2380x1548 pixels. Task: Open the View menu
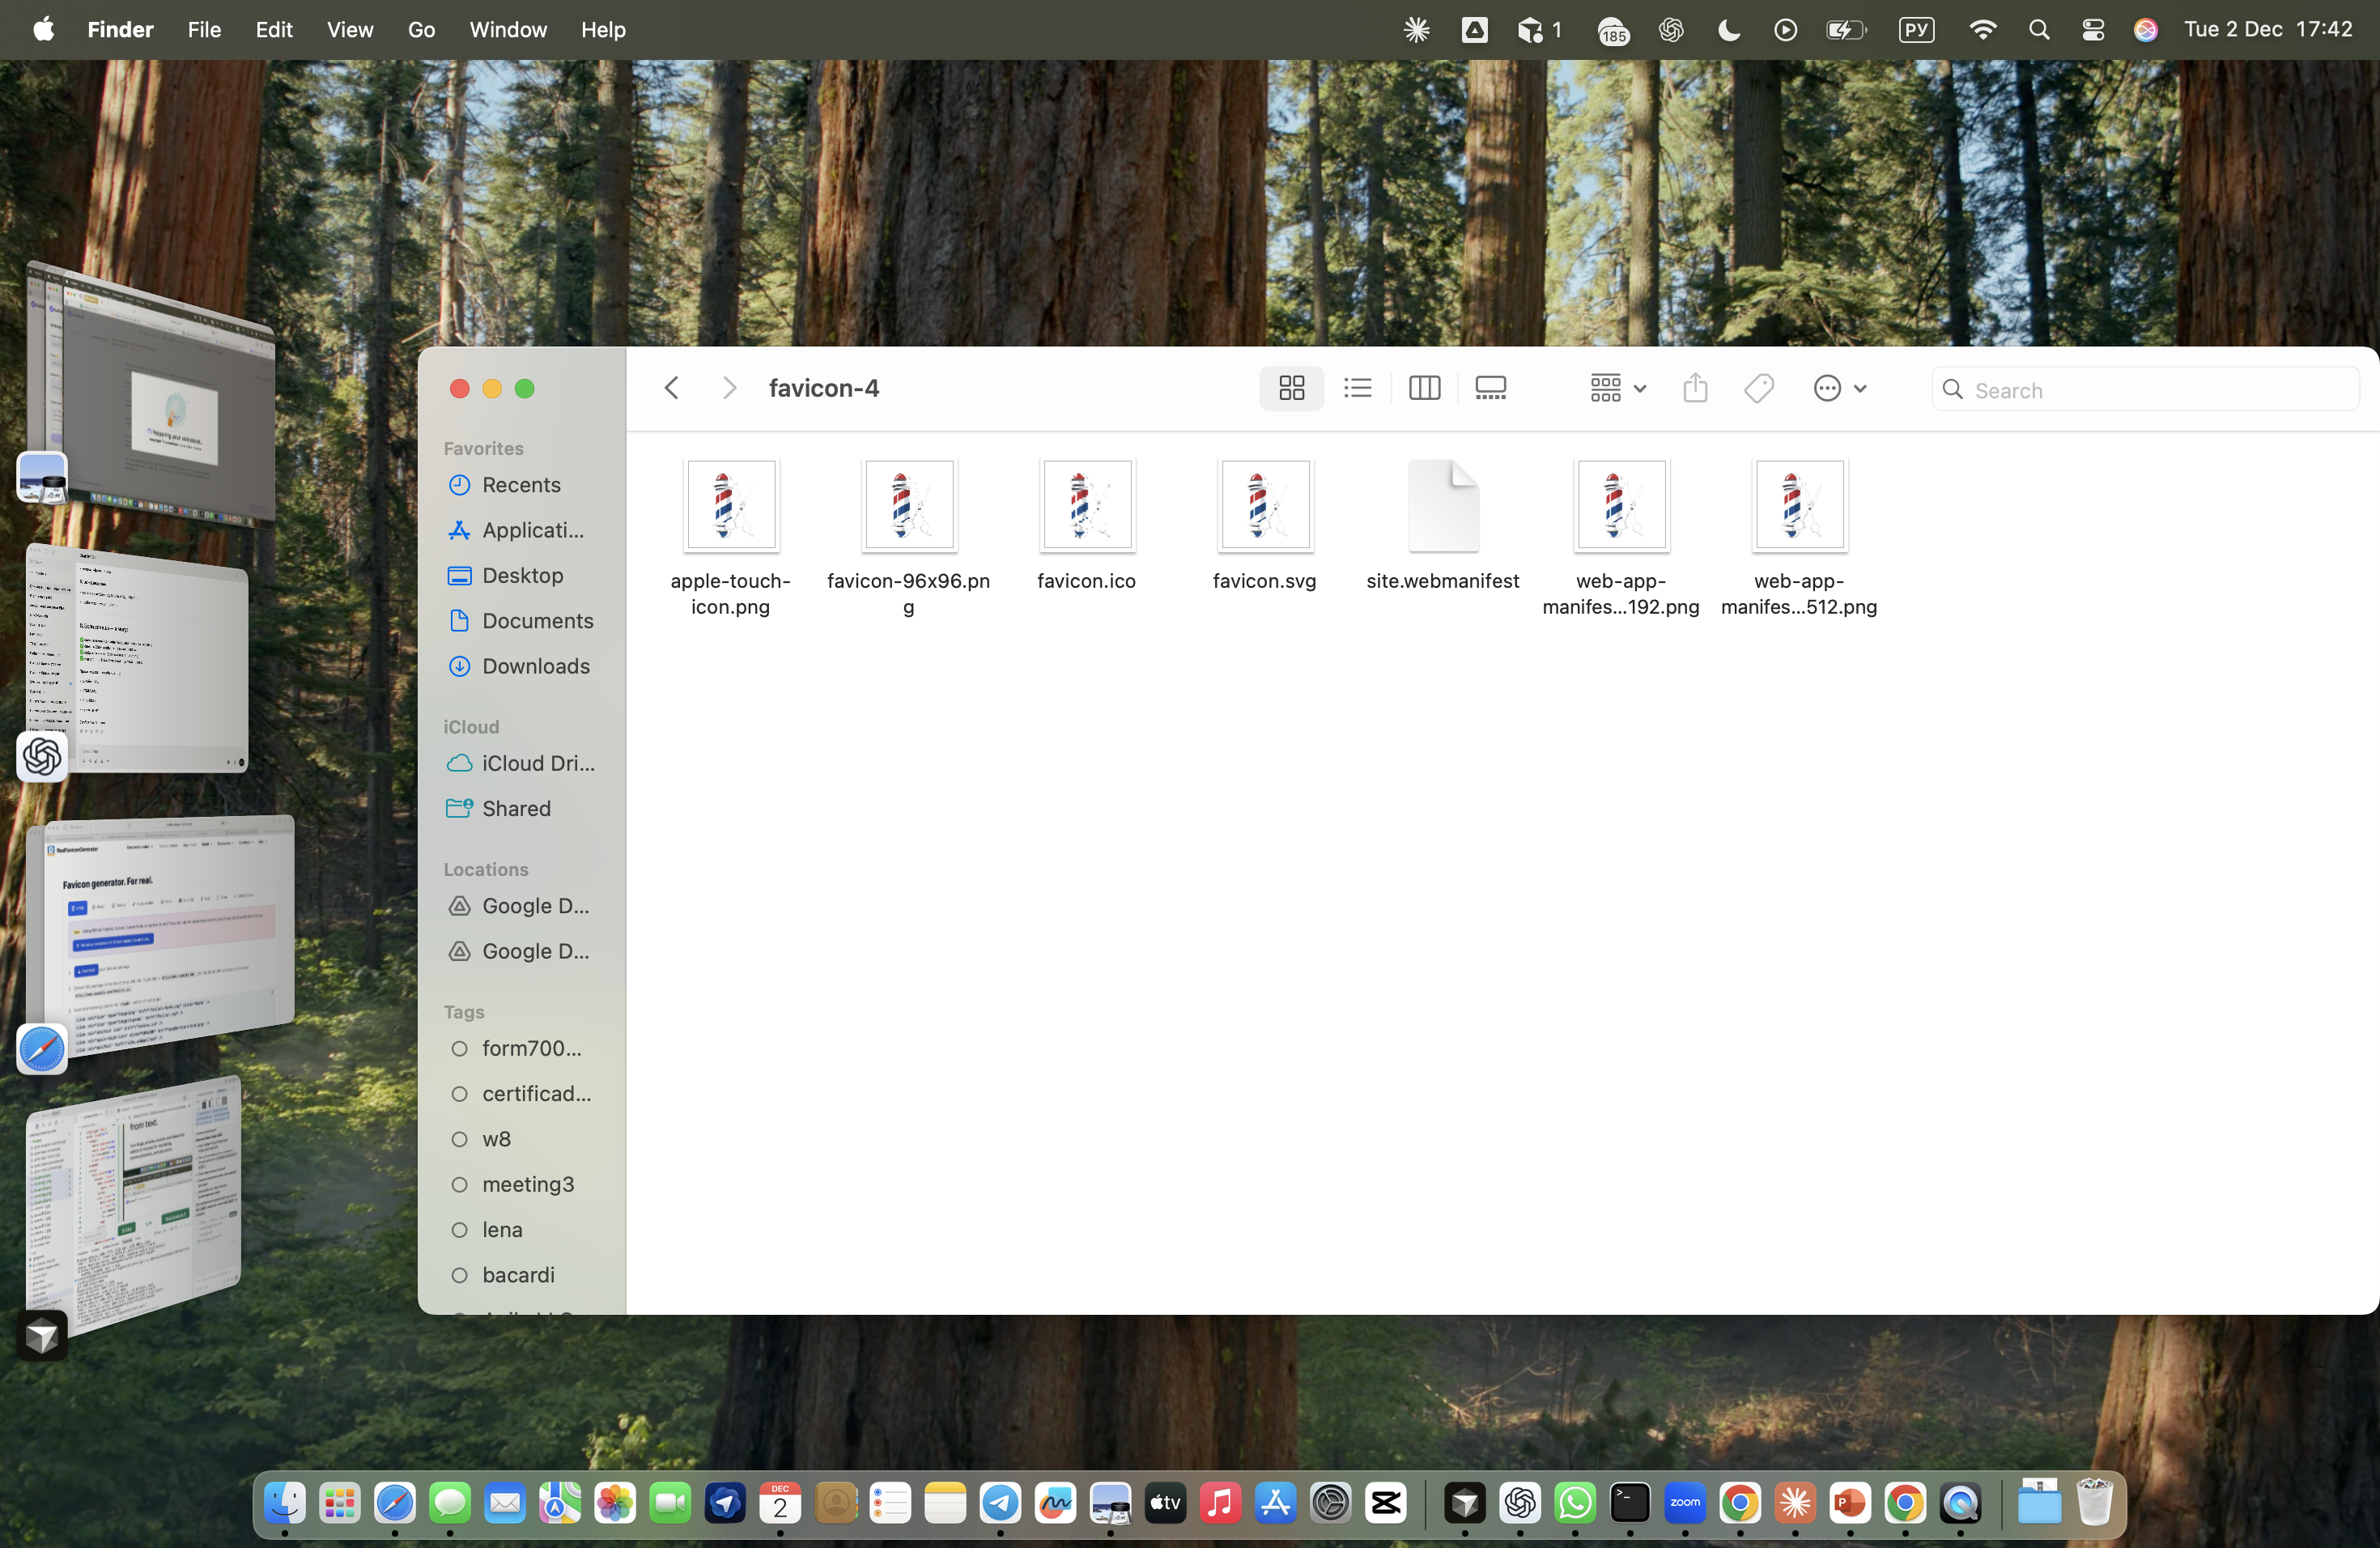click(349, 29)
